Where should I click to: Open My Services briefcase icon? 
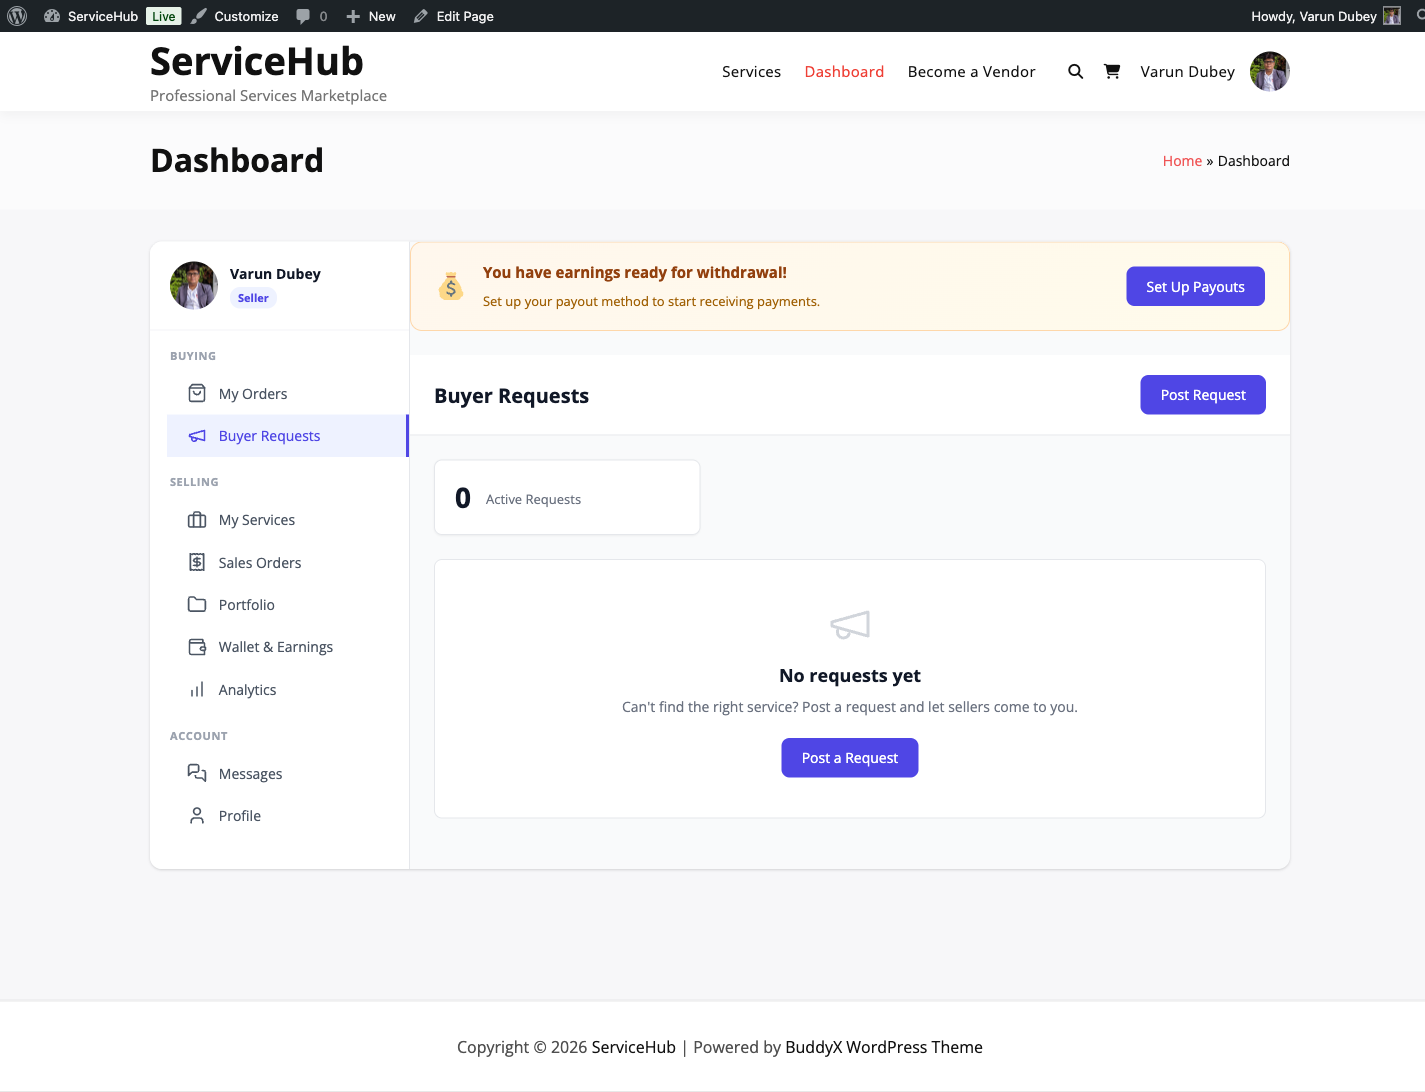tap(197, 519)
